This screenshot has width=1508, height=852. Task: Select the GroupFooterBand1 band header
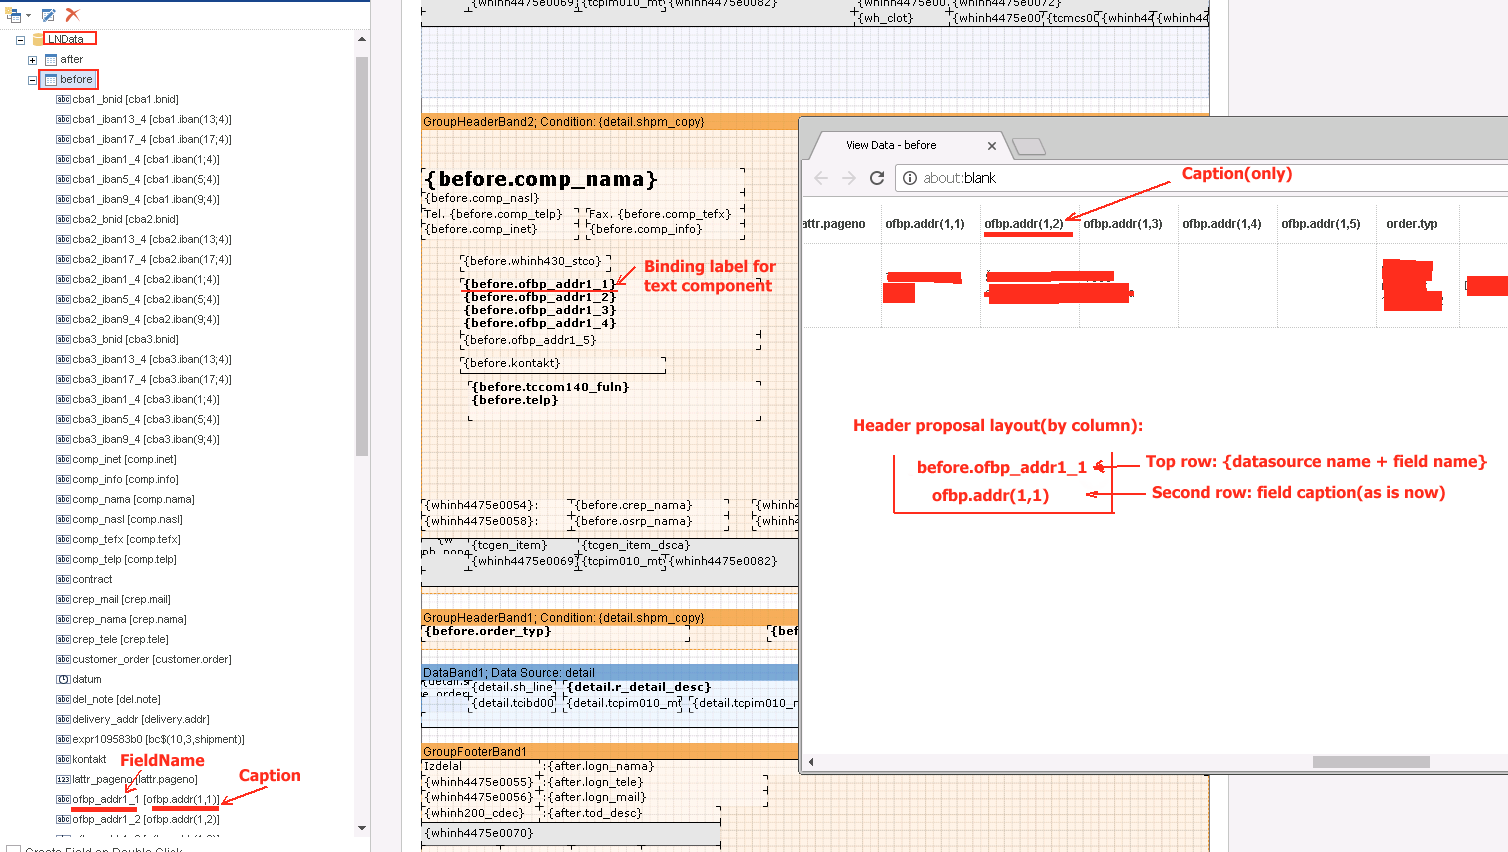(x=610, y=752)
